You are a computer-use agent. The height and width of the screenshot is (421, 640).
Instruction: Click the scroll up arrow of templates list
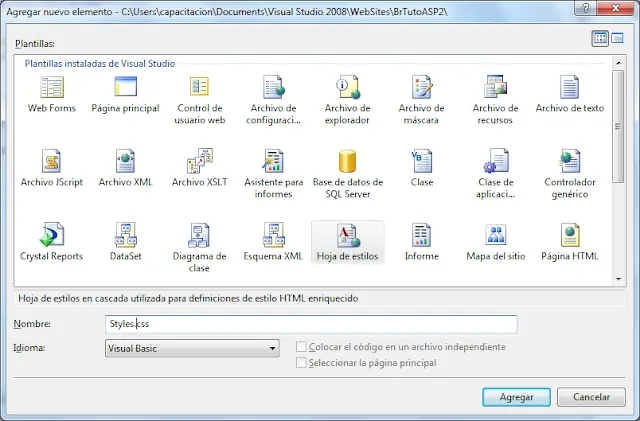click(618, 63)
